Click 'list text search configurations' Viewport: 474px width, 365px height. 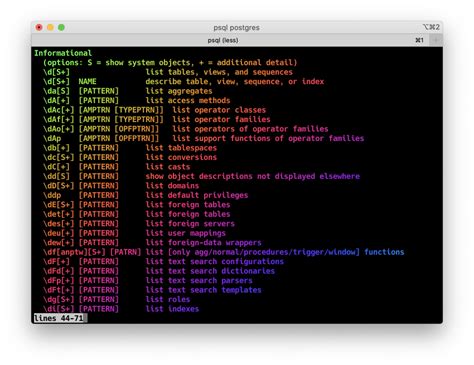coord(215,261)
